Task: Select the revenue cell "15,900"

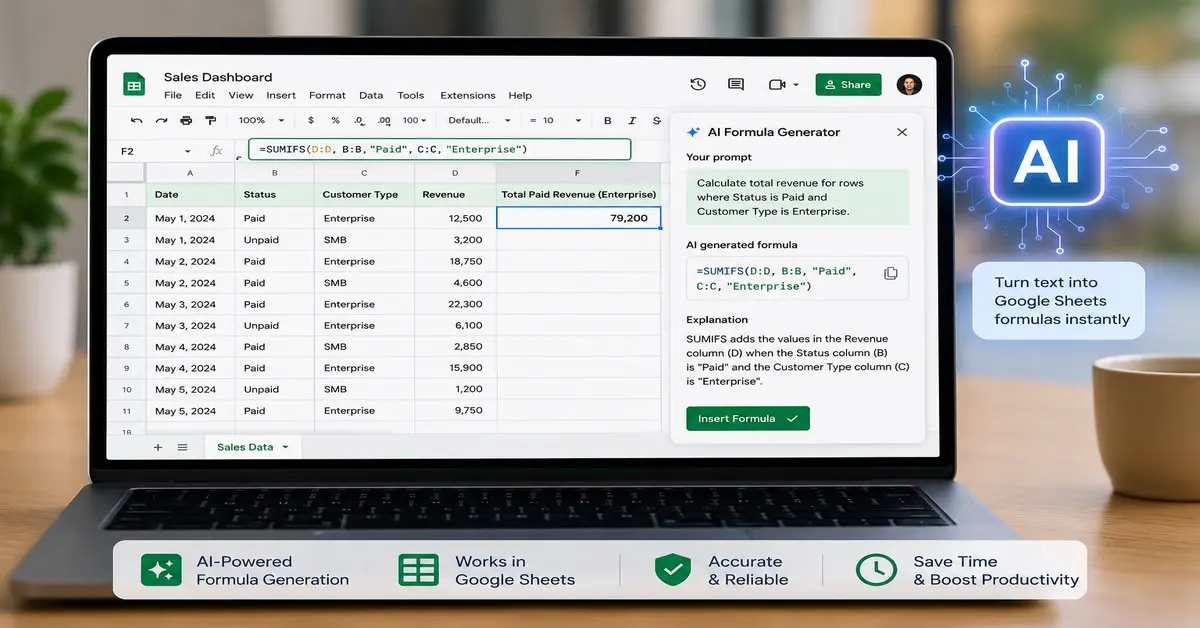Action: [x=455, y=368]
